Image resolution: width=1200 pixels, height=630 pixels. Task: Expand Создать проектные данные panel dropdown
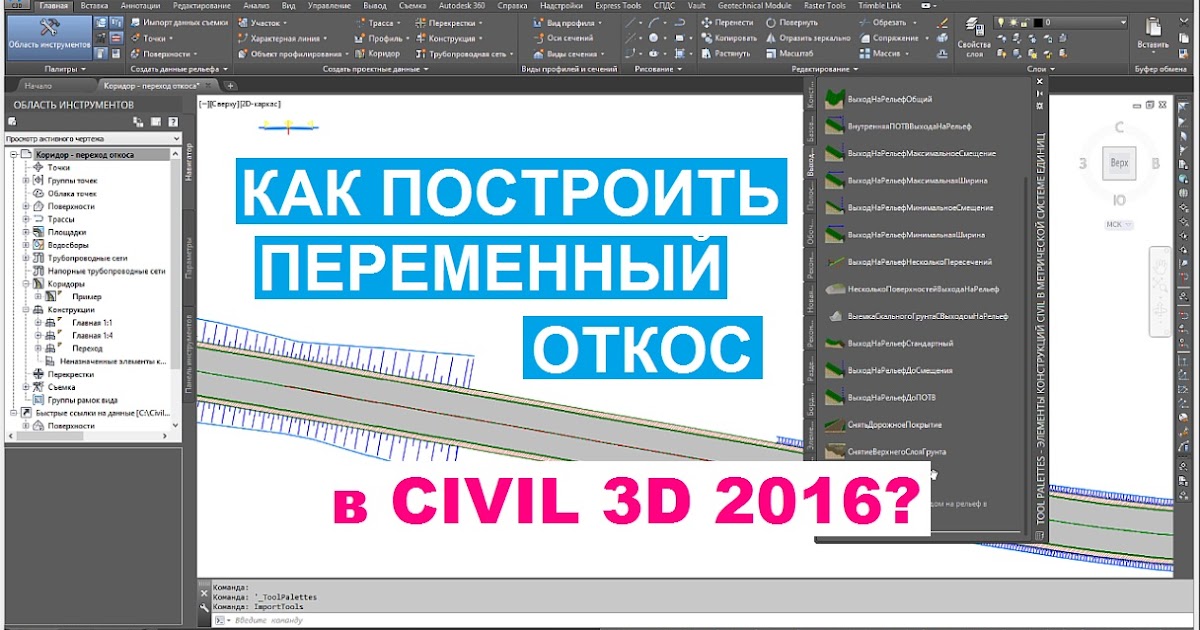(375, 69)
